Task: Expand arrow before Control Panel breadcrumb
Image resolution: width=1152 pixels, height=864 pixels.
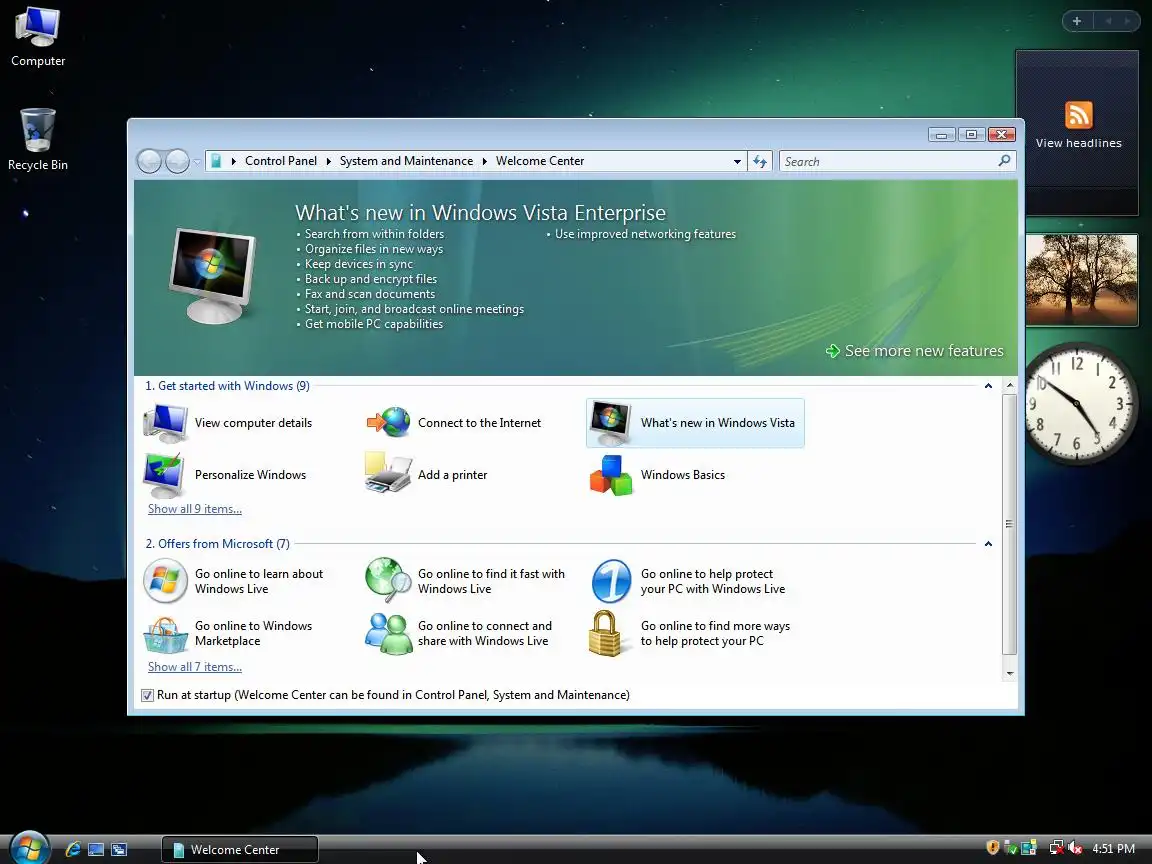Action: click(234, 161)
